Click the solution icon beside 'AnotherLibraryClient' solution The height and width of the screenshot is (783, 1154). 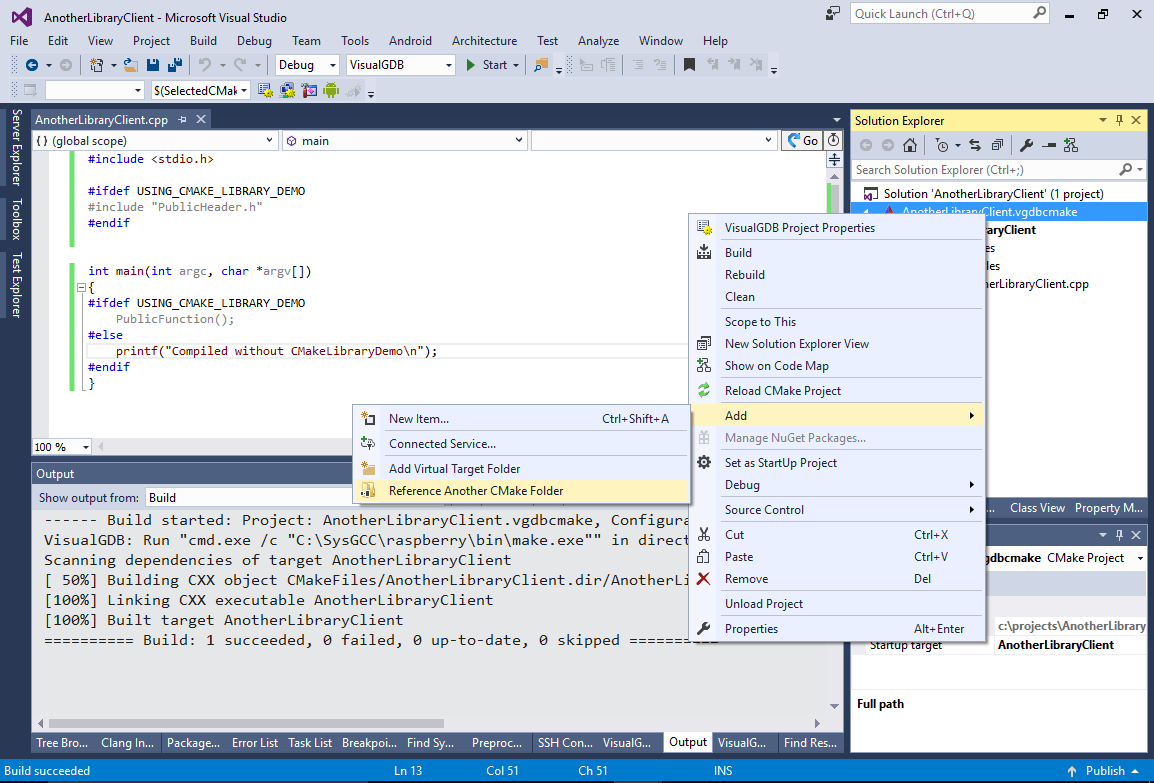point(870,194)
